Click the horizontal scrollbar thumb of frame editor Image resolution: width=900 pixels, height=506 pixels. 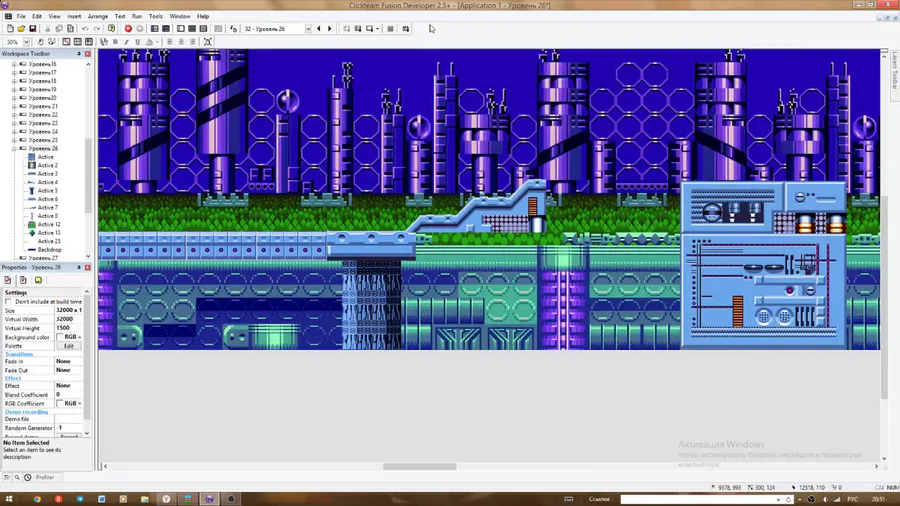(x=420, y=466)
